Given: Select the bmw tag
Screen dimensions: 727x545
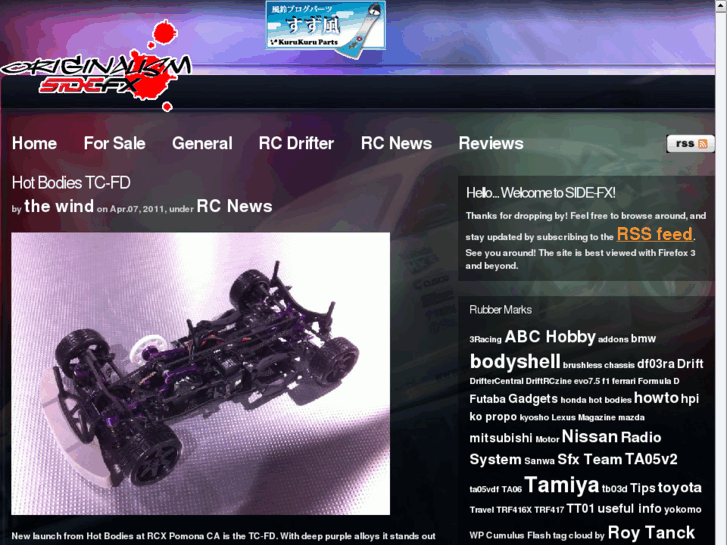Looking at the screenshot, I should [643, 339].
